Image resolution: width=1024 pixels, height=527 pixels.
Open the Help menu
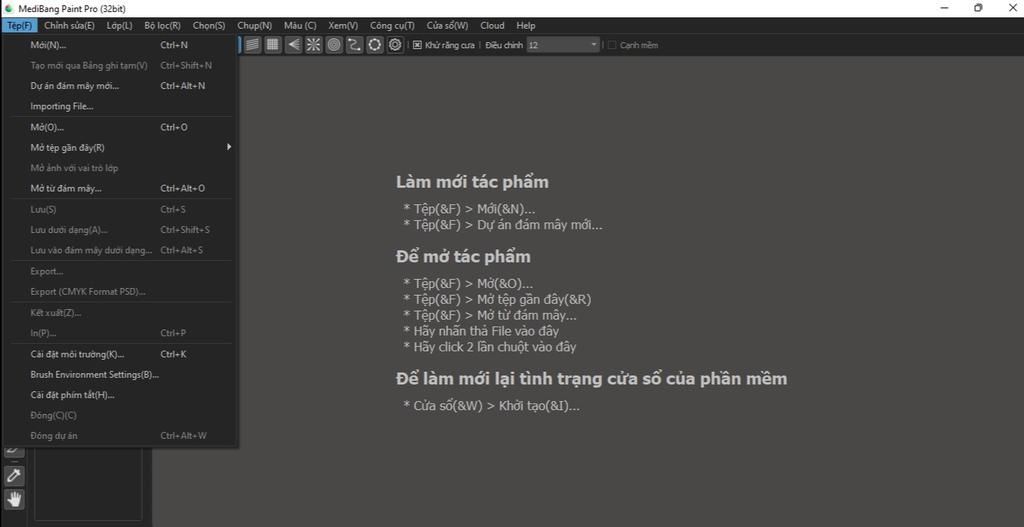tap(526, 25)
